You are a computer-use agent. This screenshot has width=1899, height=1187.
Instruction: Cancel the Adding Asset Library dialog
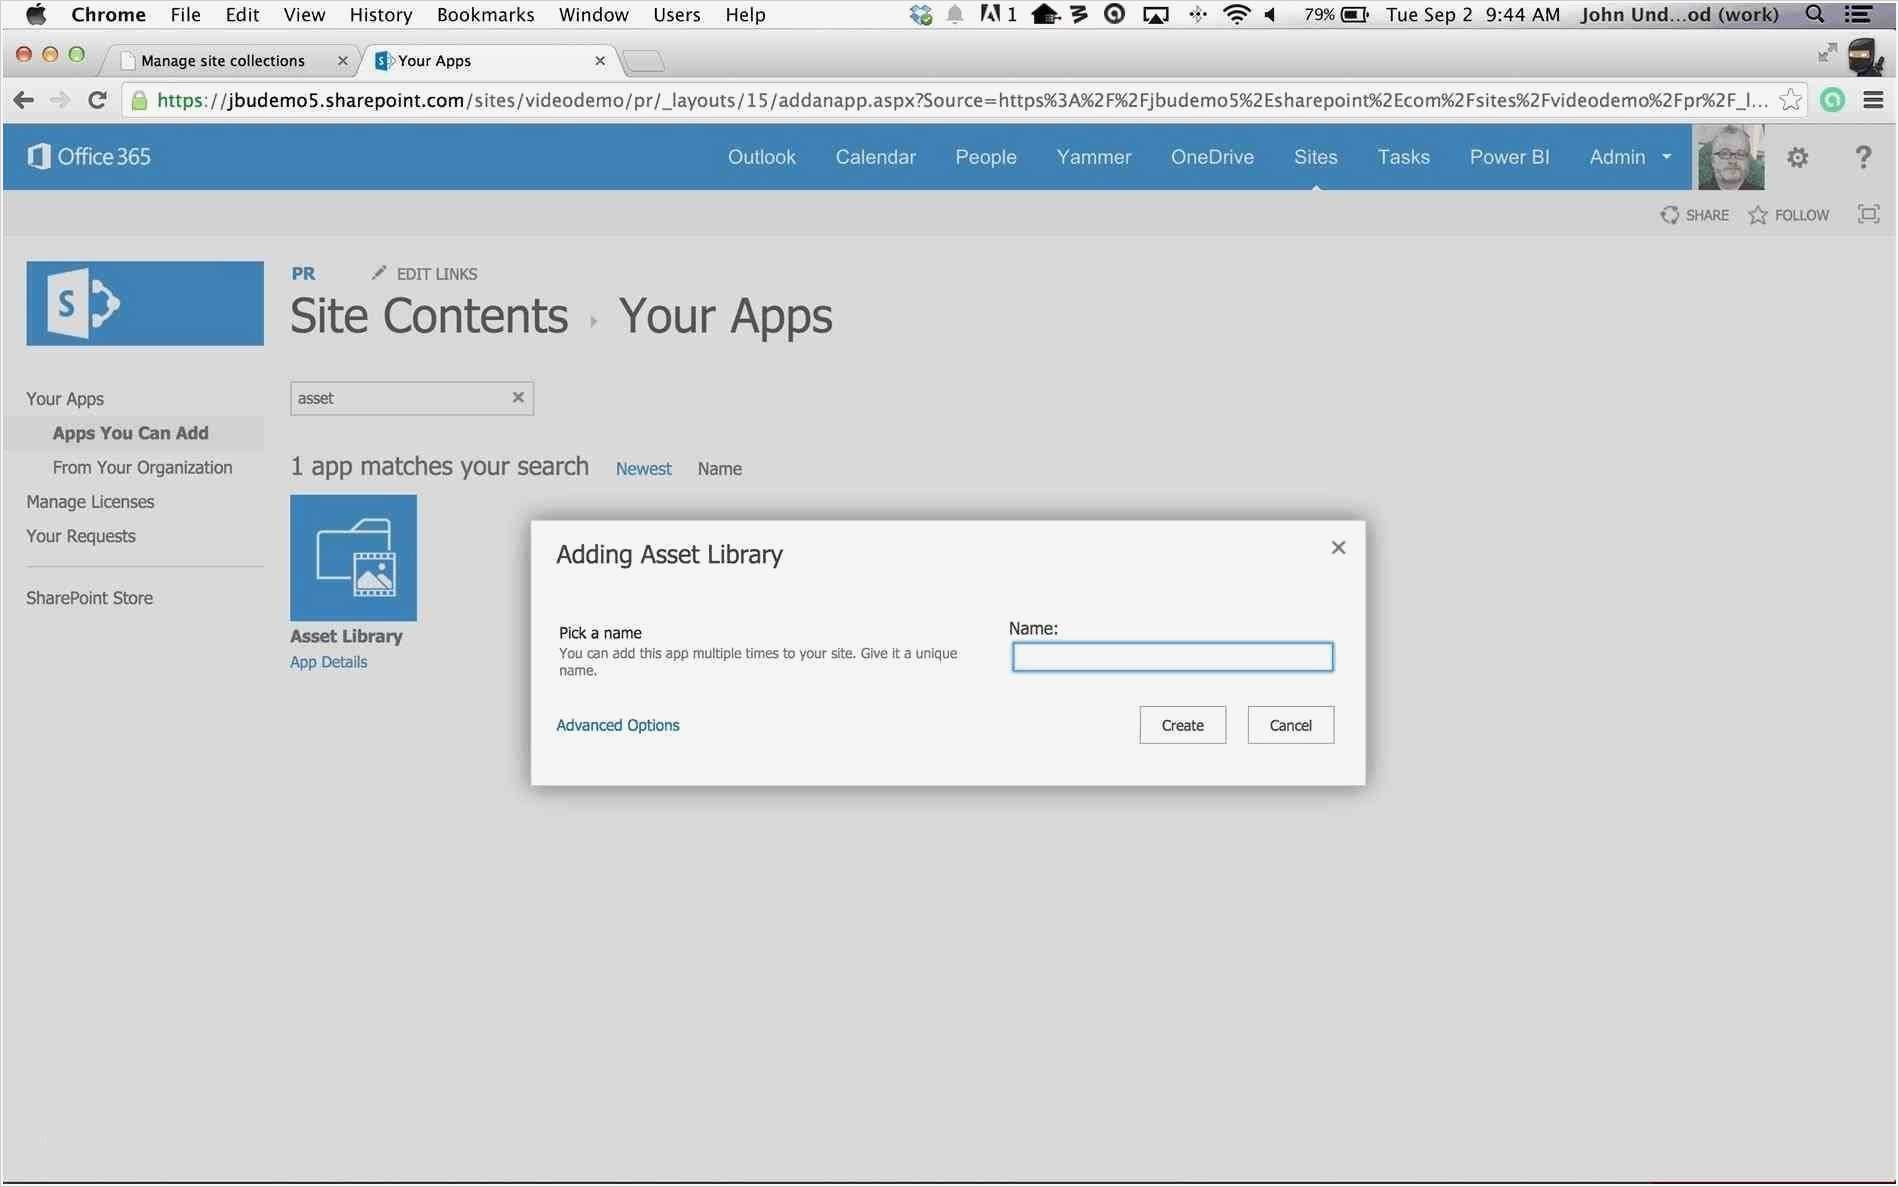[x=1290, y=725]
